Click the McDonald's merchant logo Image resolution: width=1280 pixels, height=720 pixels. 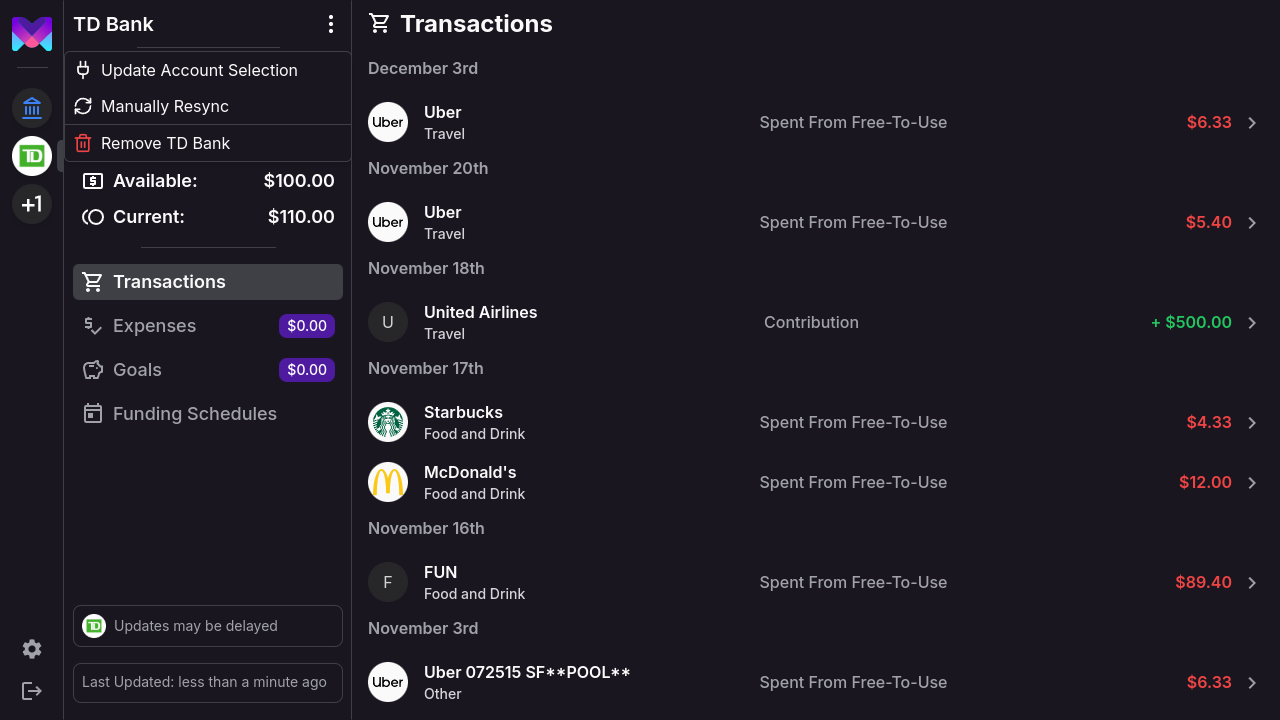[x=388, y=482]
